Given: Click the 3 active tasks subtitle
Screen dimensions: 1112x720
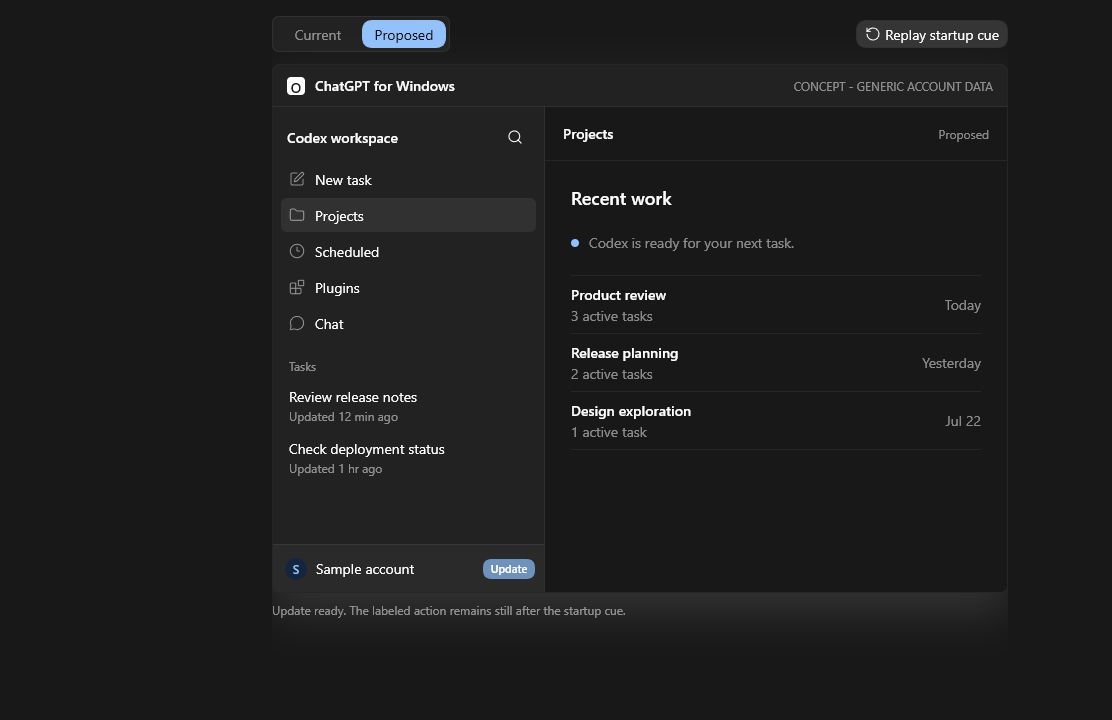Looking at the screenshot, I should point(611,316).
